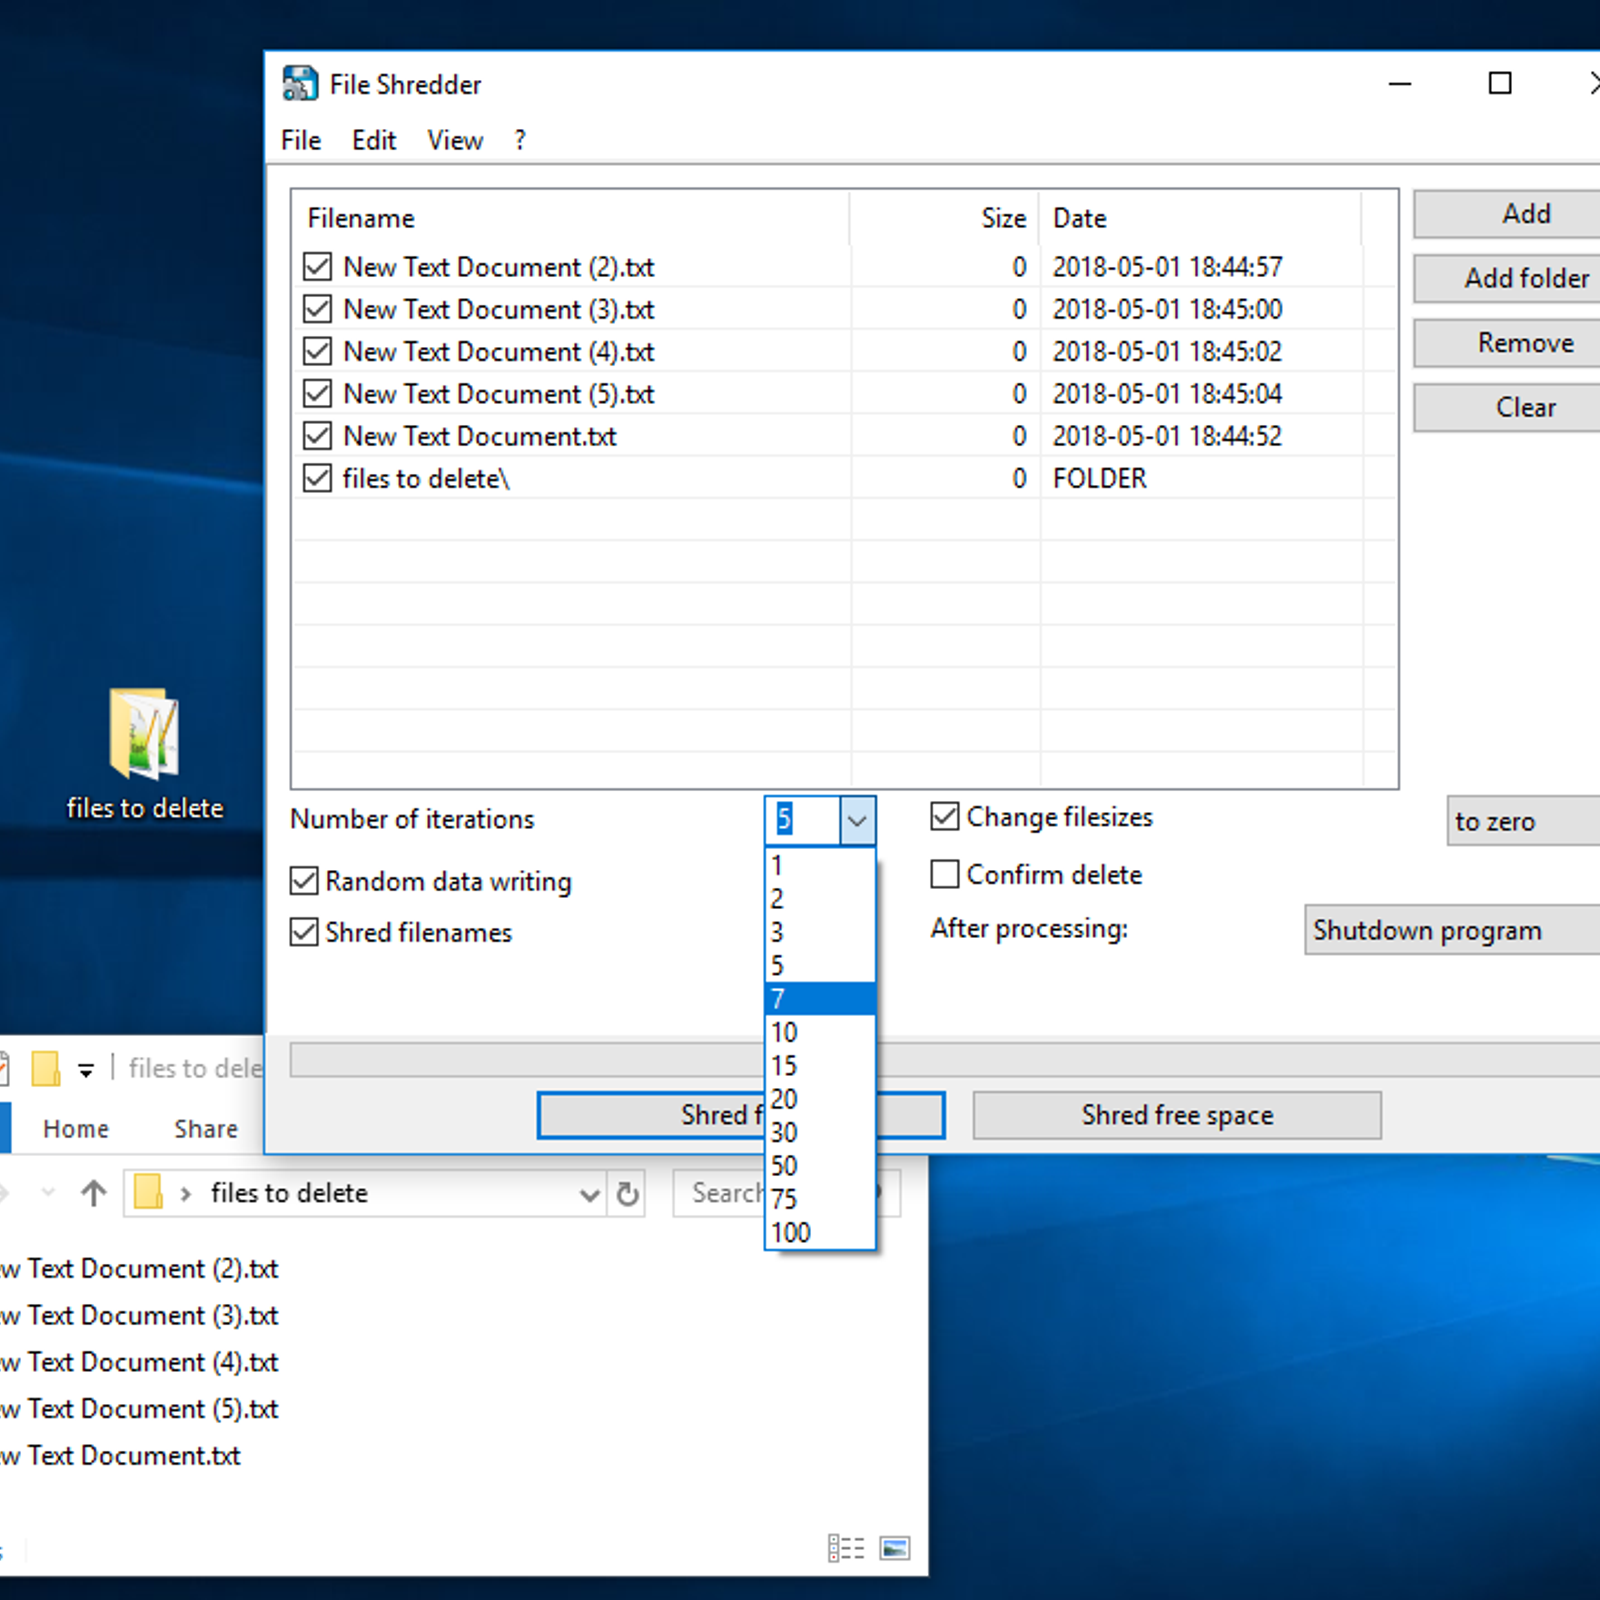Open the 'files to delete' desktop folder icon
1600x1600 pixels.
(145, 754)
